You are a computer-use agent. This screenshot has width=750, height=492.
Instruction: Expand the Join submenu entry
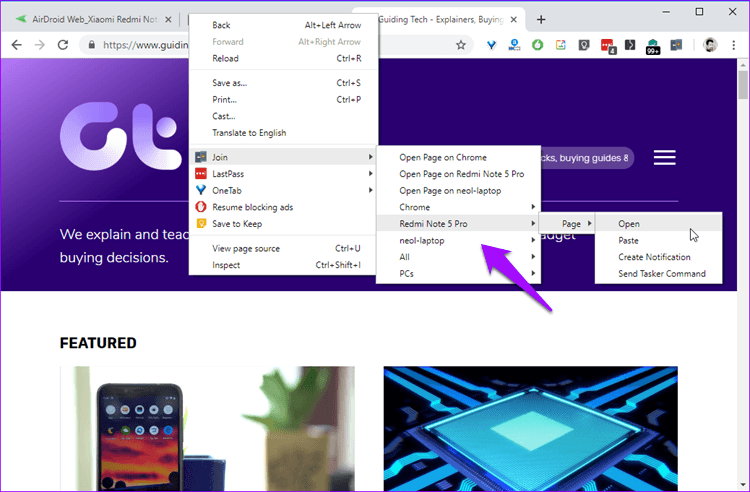(284, 157)
